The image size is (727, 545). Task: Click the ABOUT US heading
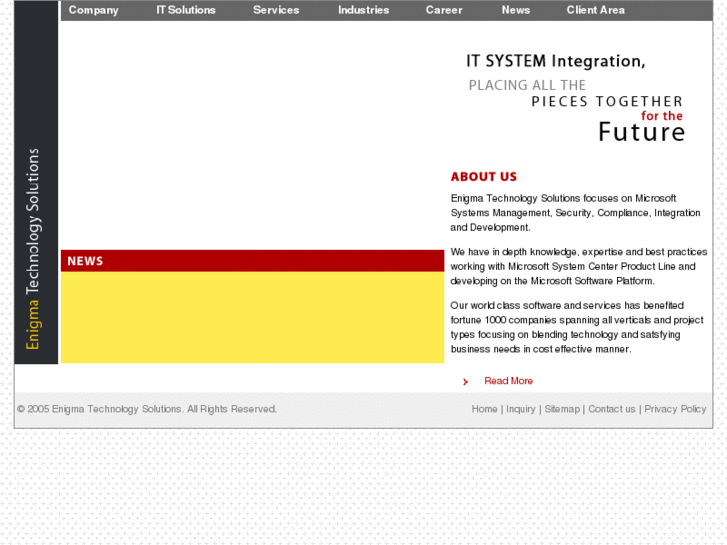484,177
